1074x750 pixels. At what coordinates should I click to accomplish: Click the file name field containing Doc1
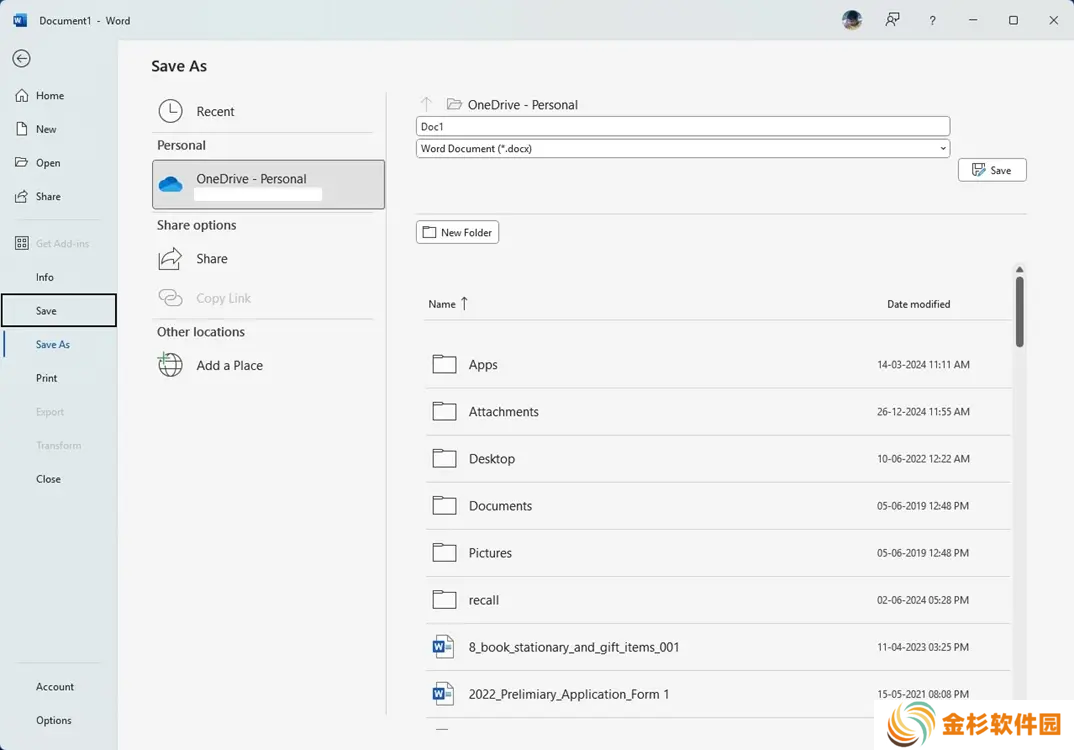coord(682,126)
